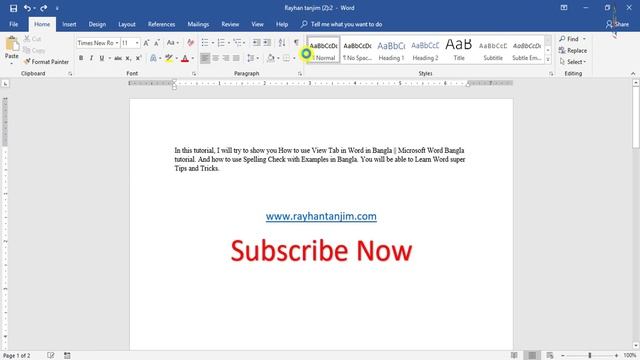
Task: Toggle the Print Layout view button
Action: coord(532,356)
